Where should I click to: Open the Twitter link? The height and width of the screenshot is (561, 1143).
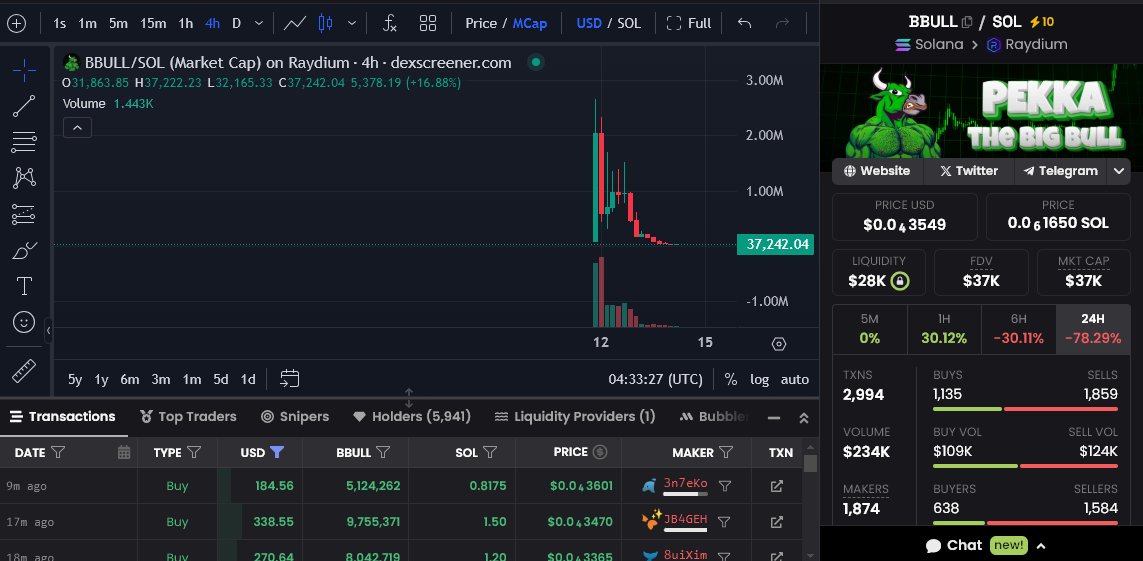pyautogui.click(x=969, y=171)
